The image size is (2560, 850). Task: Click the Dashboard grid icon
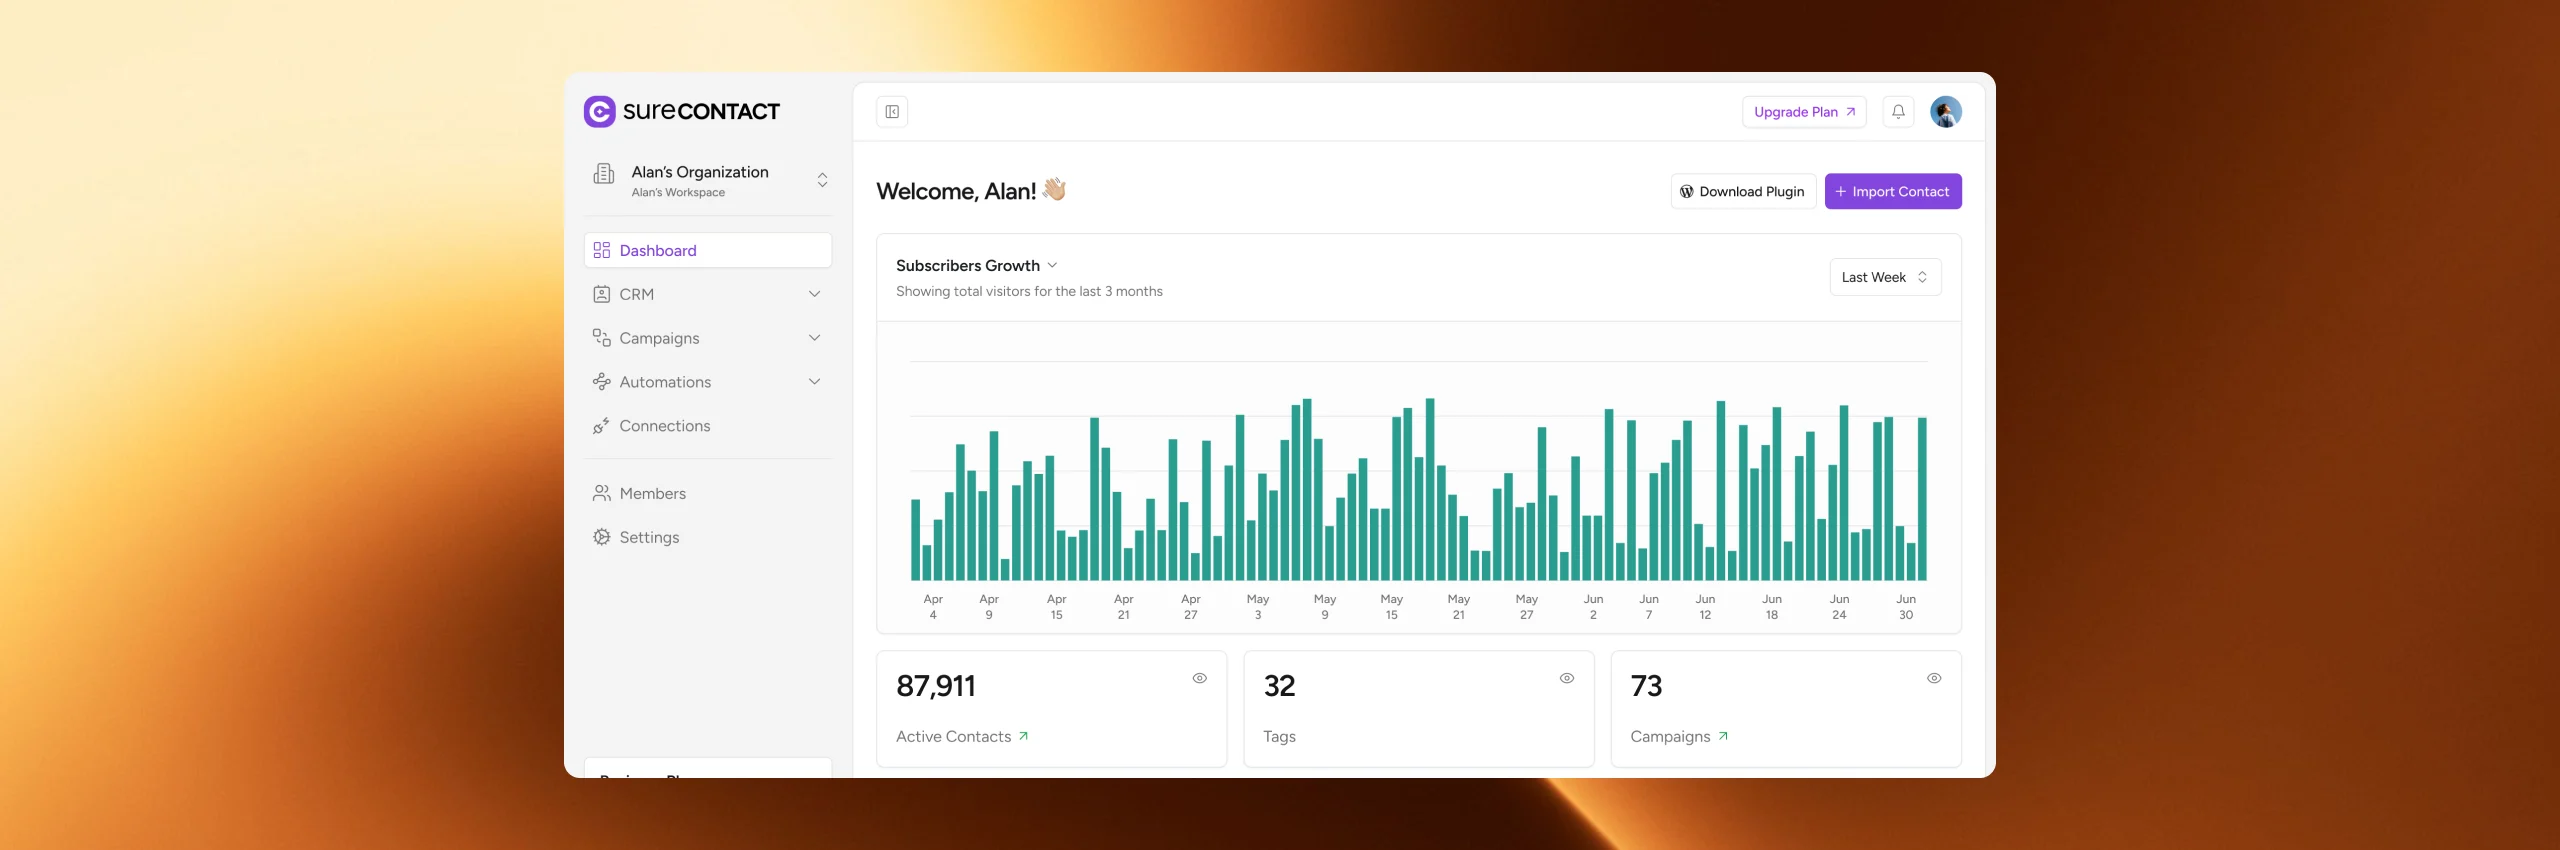pyautogui.click(x=602, y=250)
